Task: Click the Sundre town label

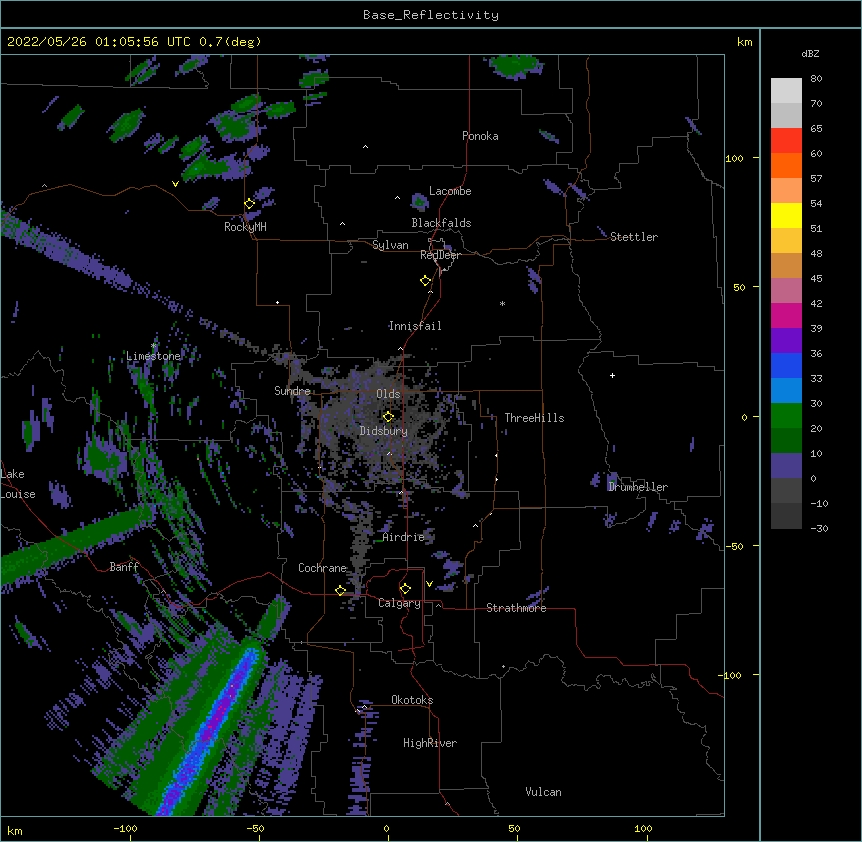Action: coord(292,391)
